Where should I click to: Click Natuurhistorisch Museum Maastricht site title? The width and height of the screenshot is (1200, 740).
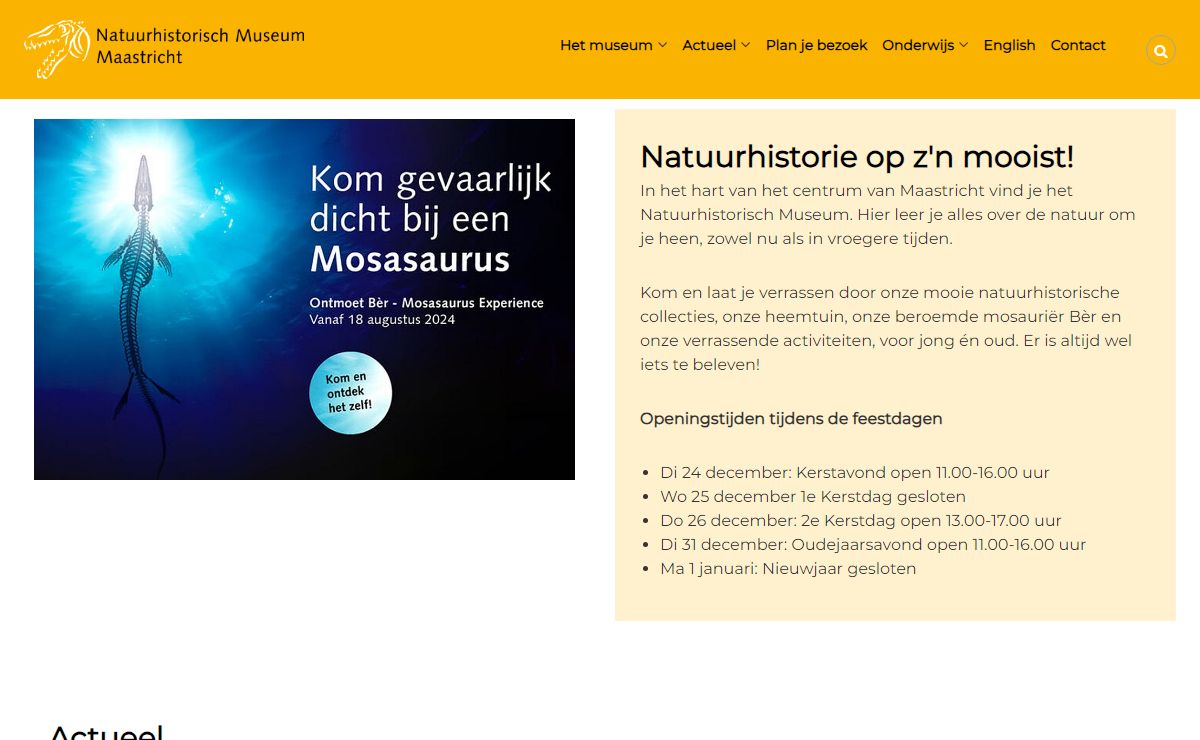pos(200,46)
